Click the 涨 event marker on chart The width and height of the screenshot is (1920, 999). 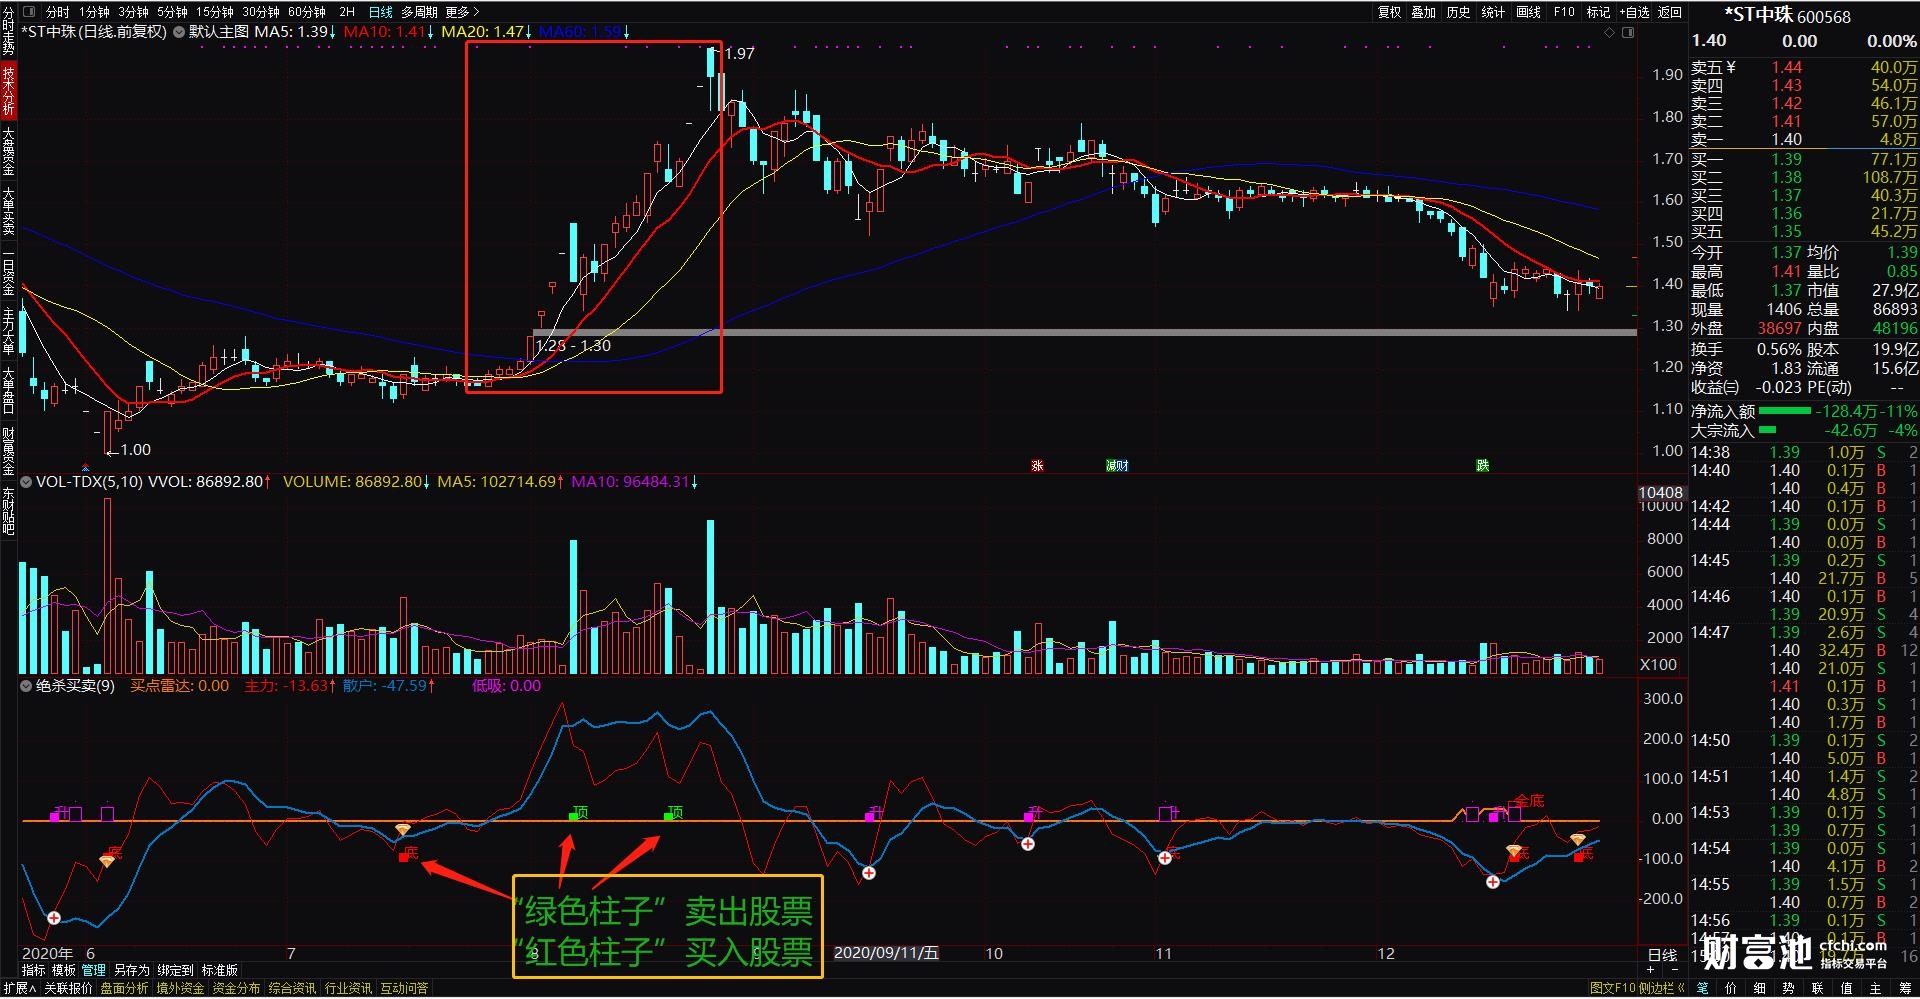click(1037, 466)
